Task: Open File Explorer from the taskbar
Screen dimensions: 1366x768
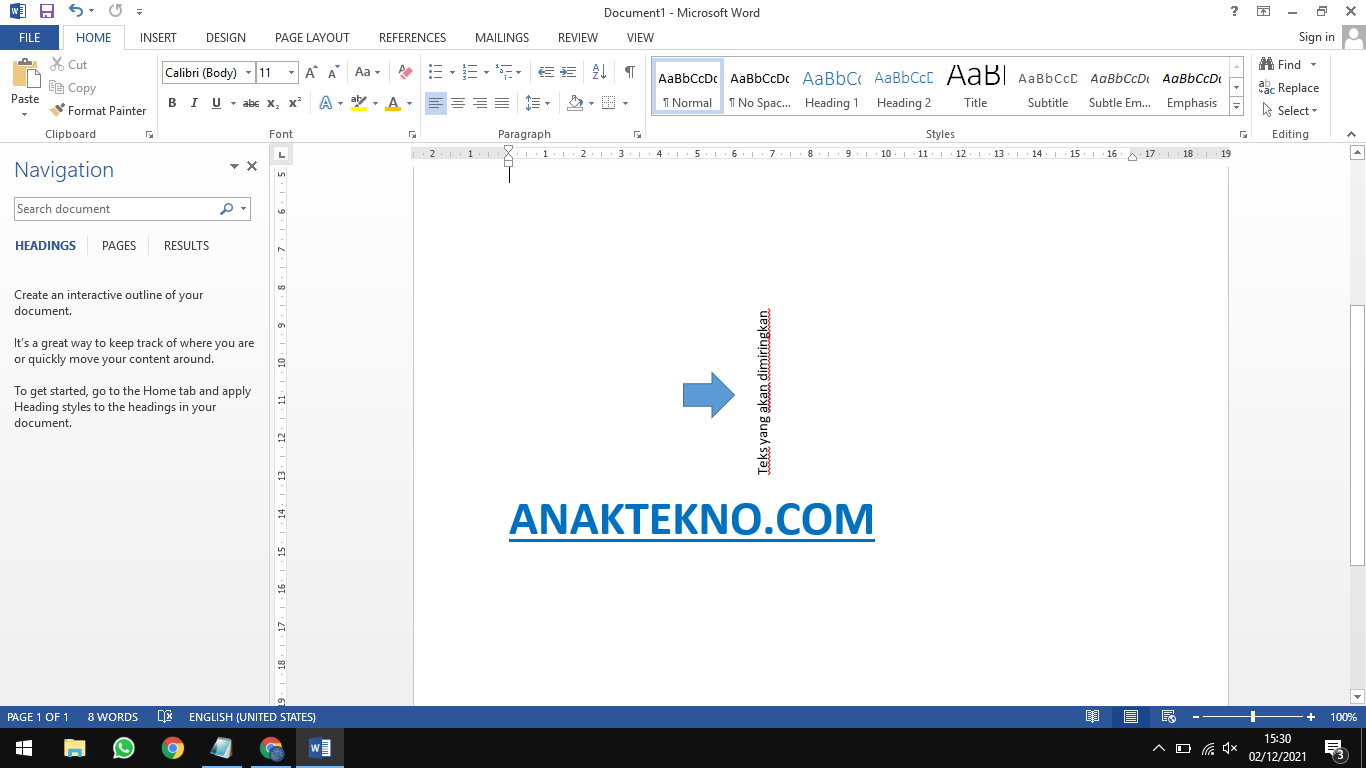Action: (x=75, y=748)
